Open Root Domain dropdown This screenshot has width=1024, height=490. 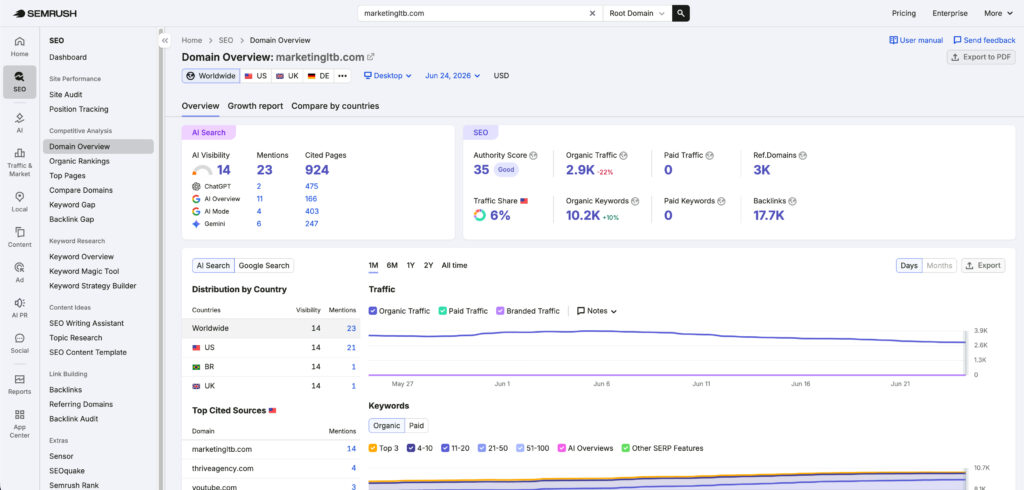pyautogui.click(x=637, y=13)
